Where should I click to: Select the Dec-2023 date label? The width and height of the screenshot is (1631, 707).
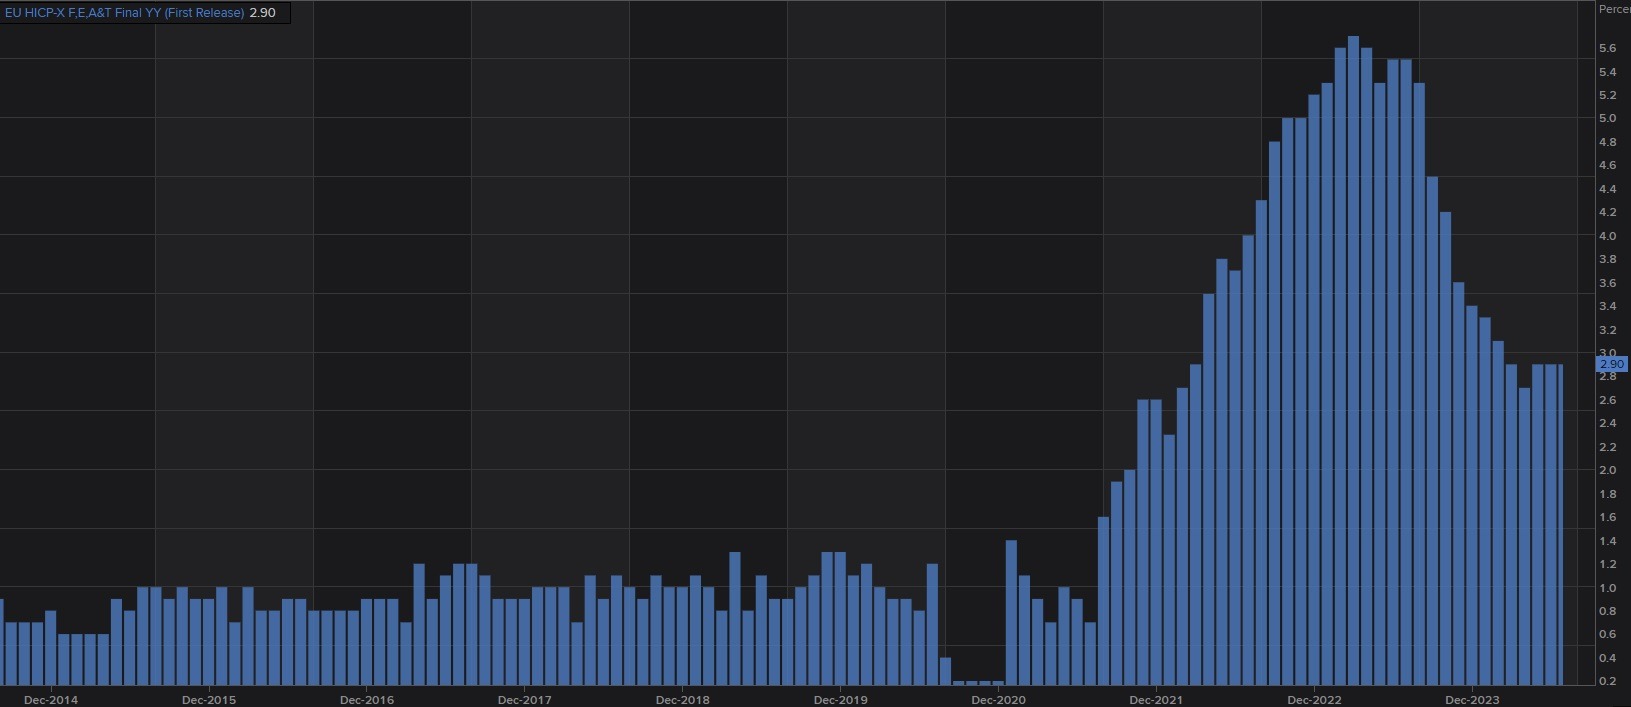pyautogui.click(x=1472, y=699)
